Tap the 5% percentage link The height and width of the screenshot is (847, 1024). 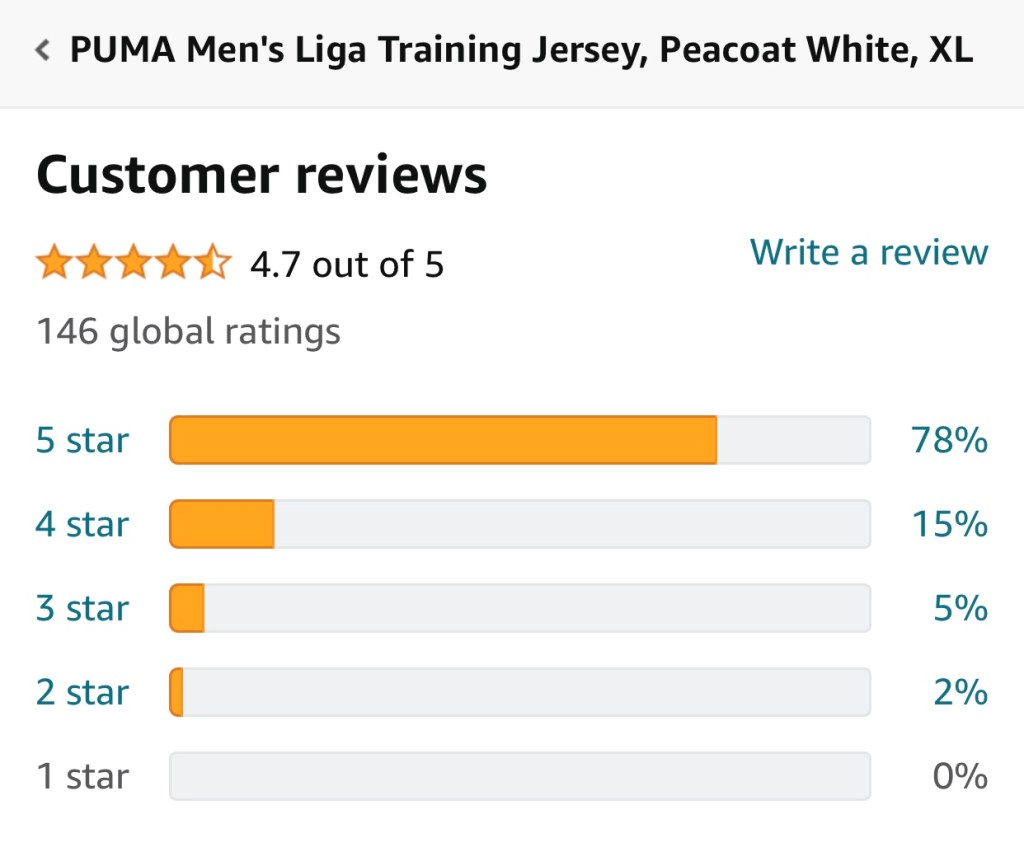click(x=960, y=608)
